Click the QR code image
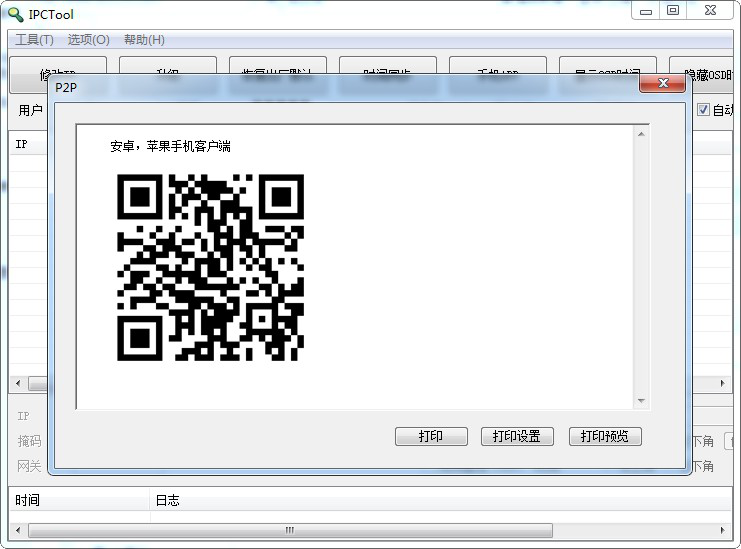Screen dimensions: 741x549 pos(210,267)
